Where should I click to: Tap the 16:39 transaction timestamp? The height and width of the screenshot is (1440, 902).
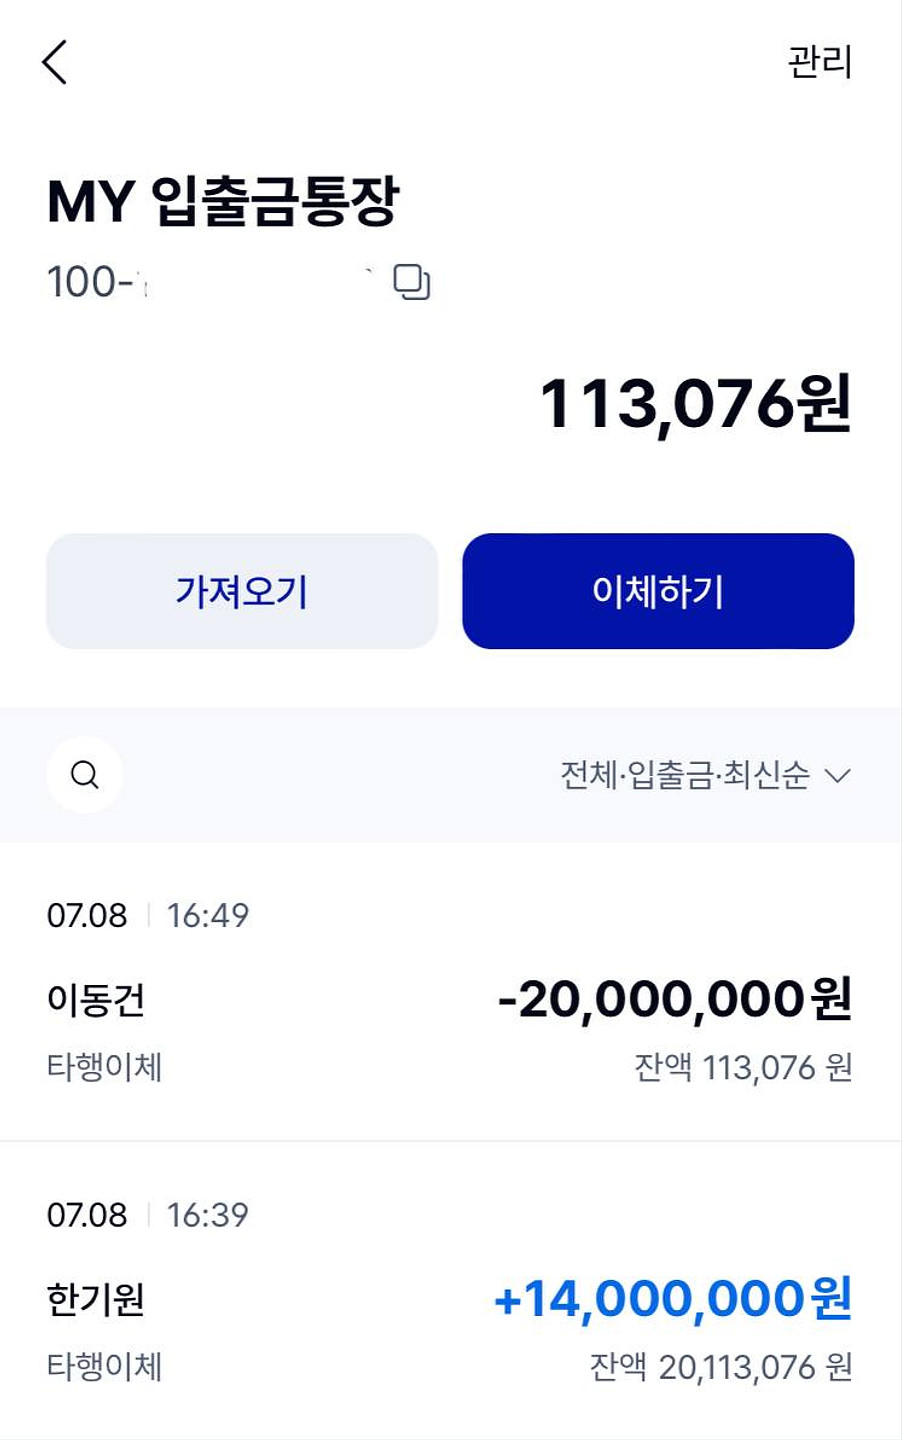click(208, 1215)
